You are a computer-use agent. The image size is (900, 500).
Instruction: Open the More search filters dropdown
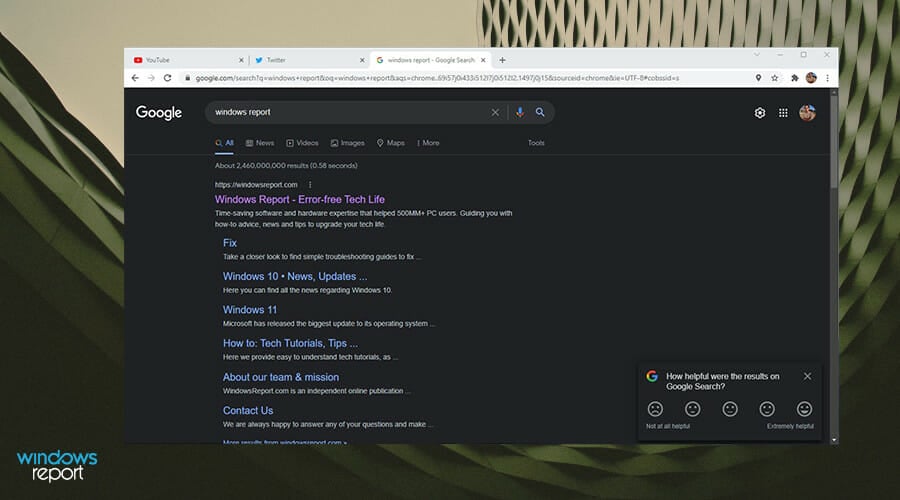428,143
